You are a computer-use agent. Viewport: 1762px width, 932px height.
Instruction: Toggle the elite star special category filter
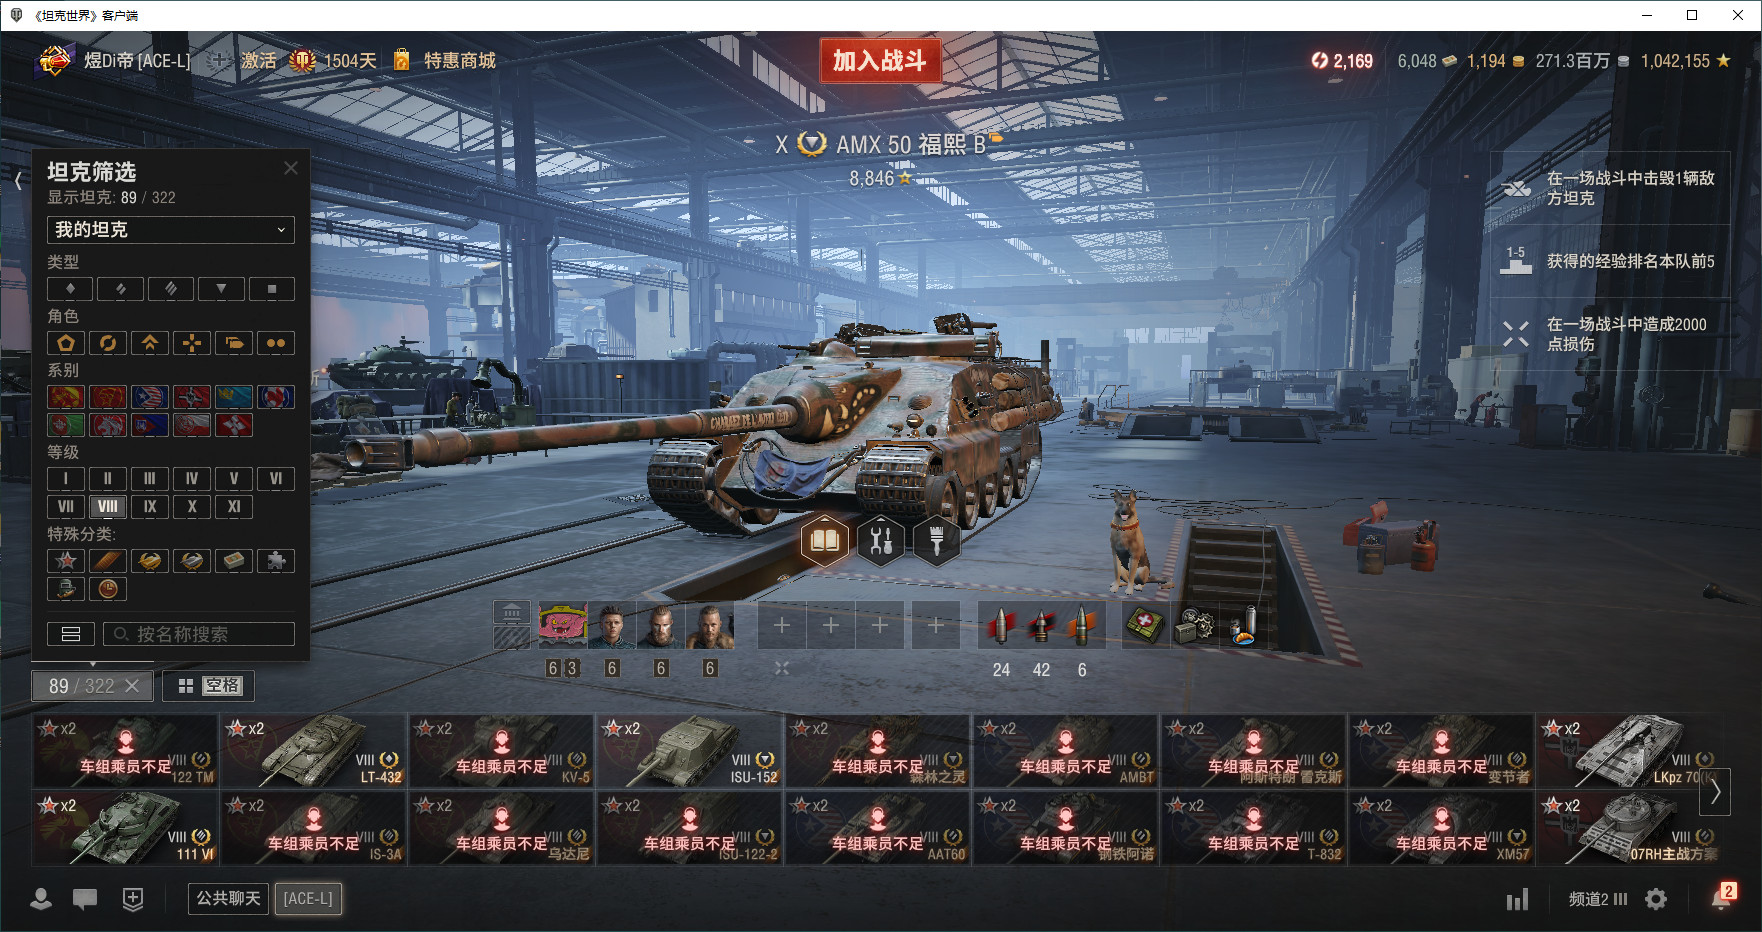(66, 561)
